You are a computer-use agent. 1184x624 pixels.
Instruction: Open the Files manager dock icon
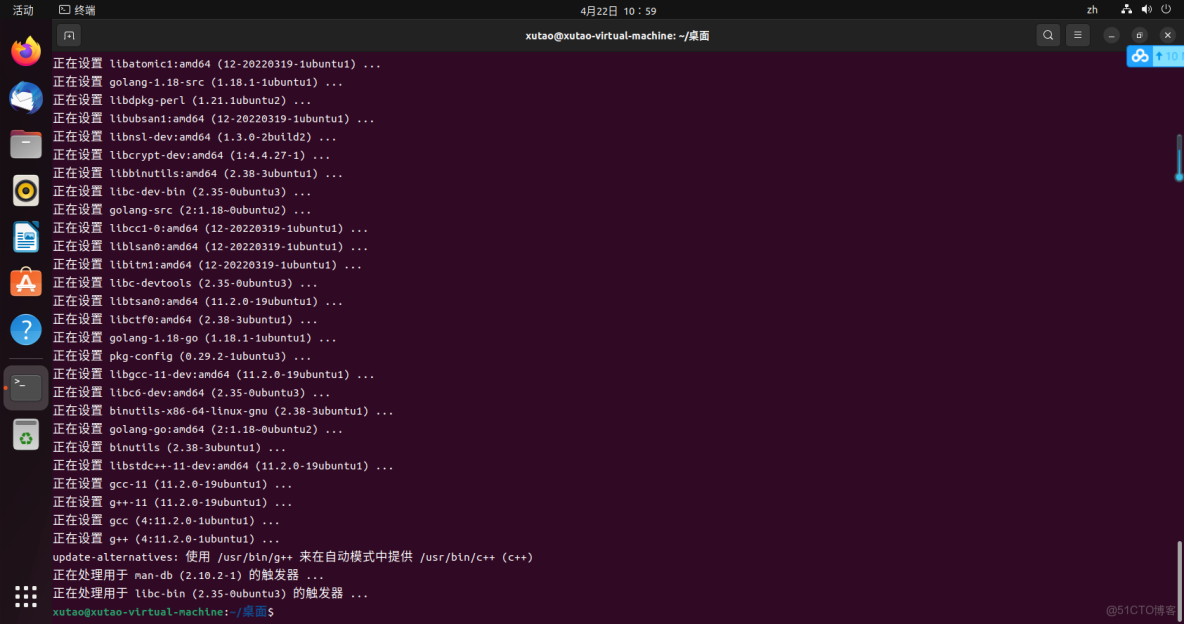pyautogui.click(x=26, y=144)
